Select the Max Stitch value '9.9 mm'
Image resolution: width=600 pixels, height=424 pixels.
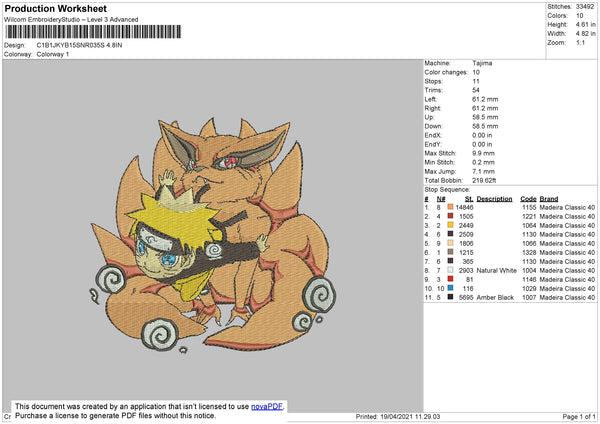pos(483,153)
